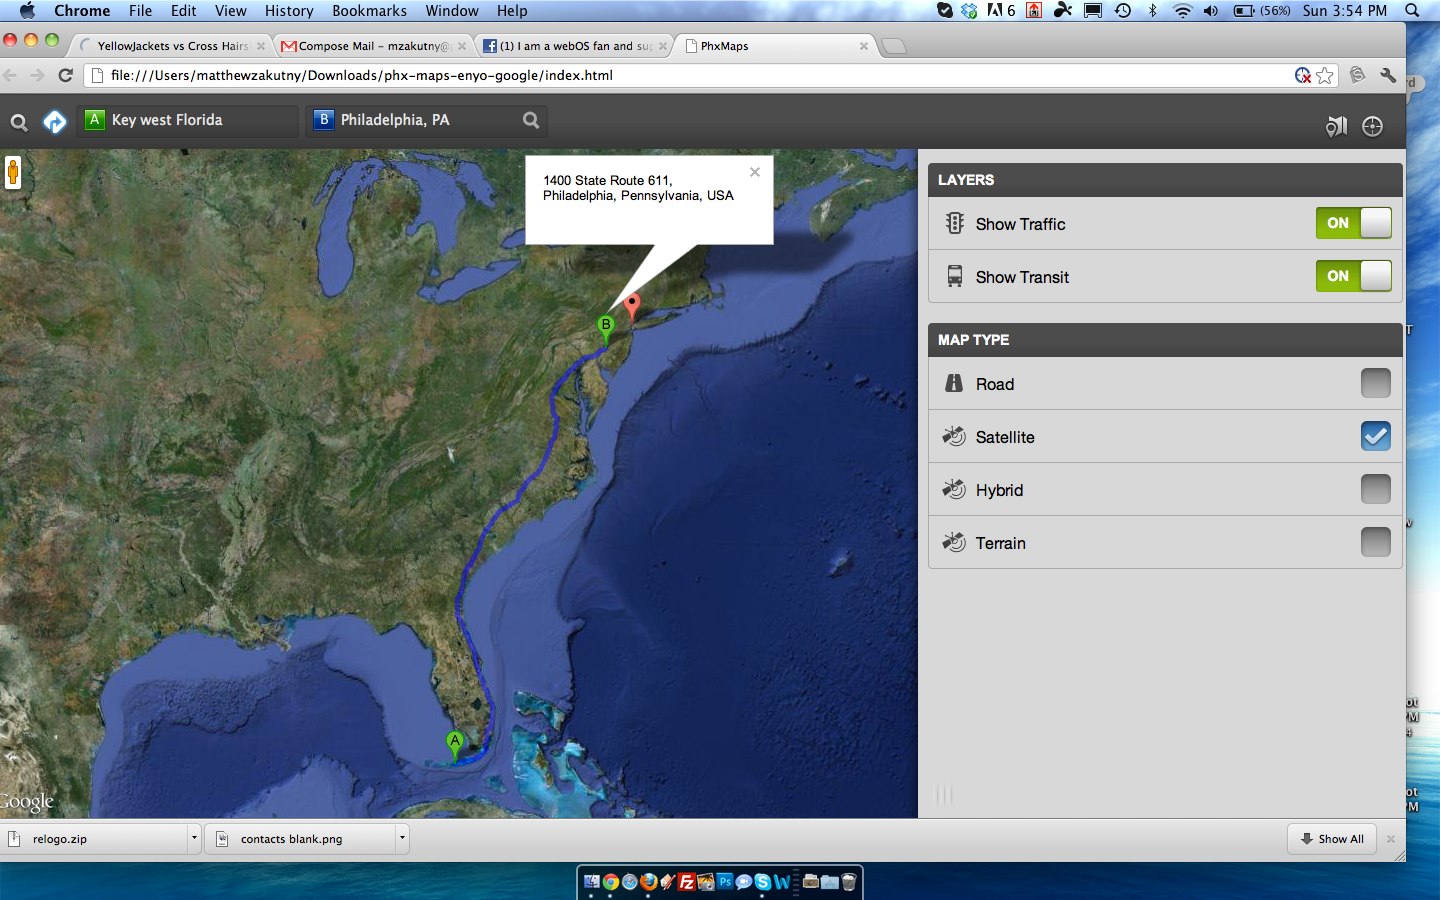Open relogo.zip download dropdown arrow
The height and width of the screenshot is (900, 1440).
tap(194, 839)
